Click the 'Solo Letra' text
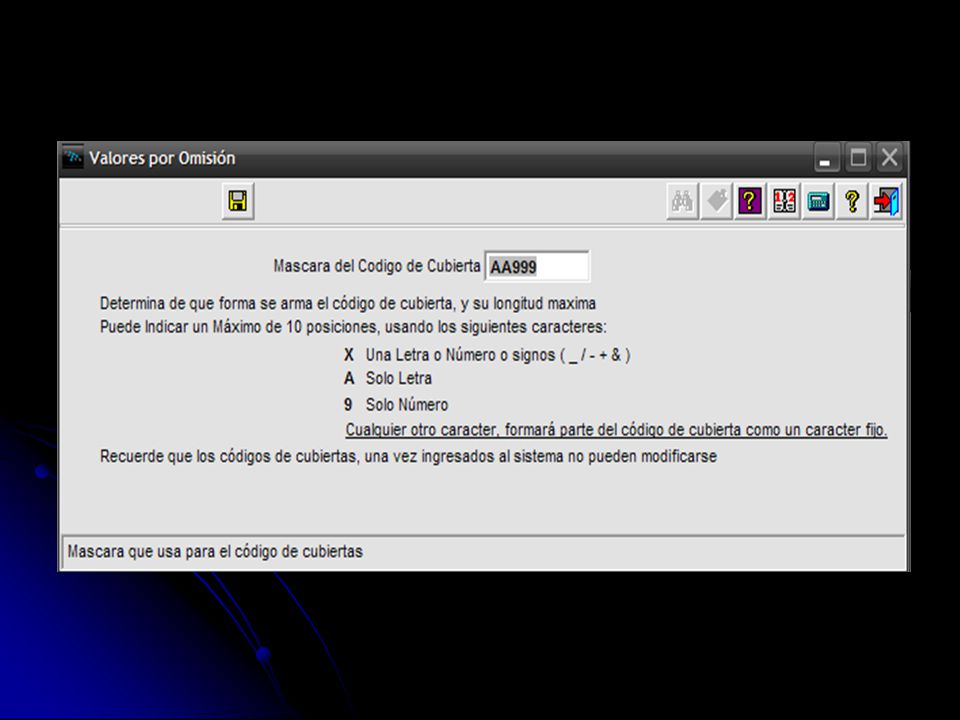Viewport: 960px width, 720px height. (x=399, y=378)
